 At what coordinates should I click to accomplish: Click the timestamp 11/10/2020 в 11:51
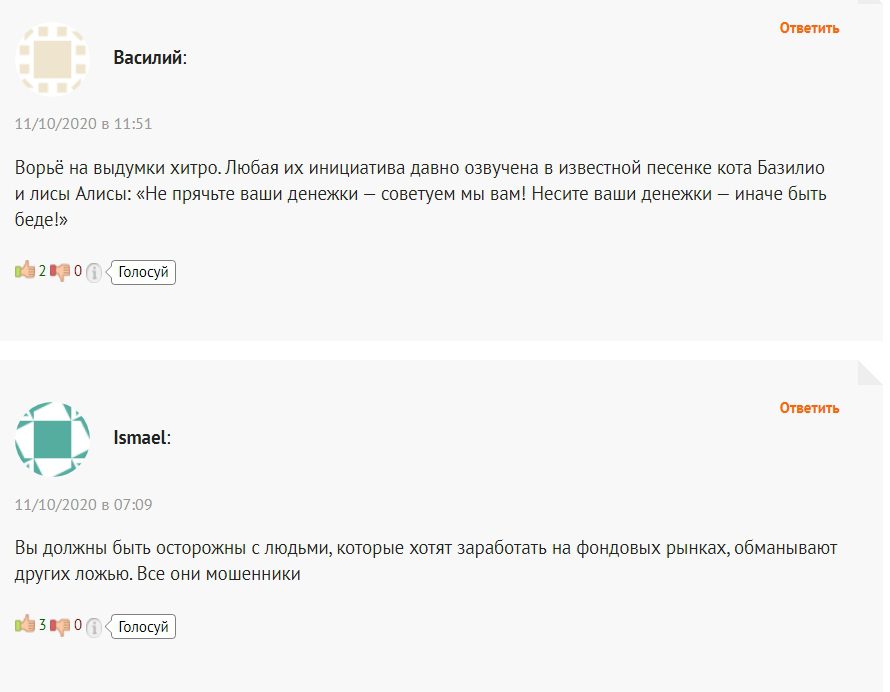83,124
